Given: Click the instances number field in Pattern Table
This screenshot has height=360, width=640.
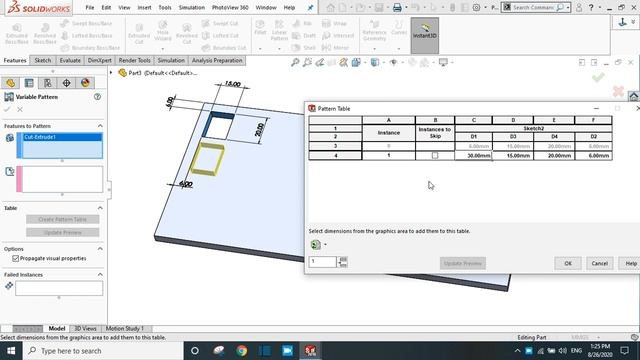Looking at the screenshot, I should (x=322, y=261).
